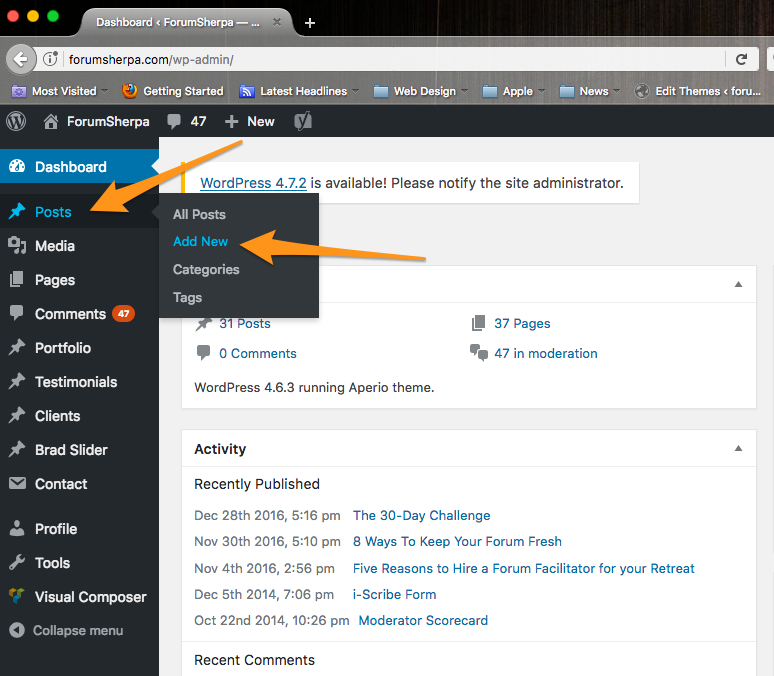This screenshot has width=774, height=676.
Task: Open Five Reasons to Hire a Forum Facilitator
Action: click(x=524, y=568)
